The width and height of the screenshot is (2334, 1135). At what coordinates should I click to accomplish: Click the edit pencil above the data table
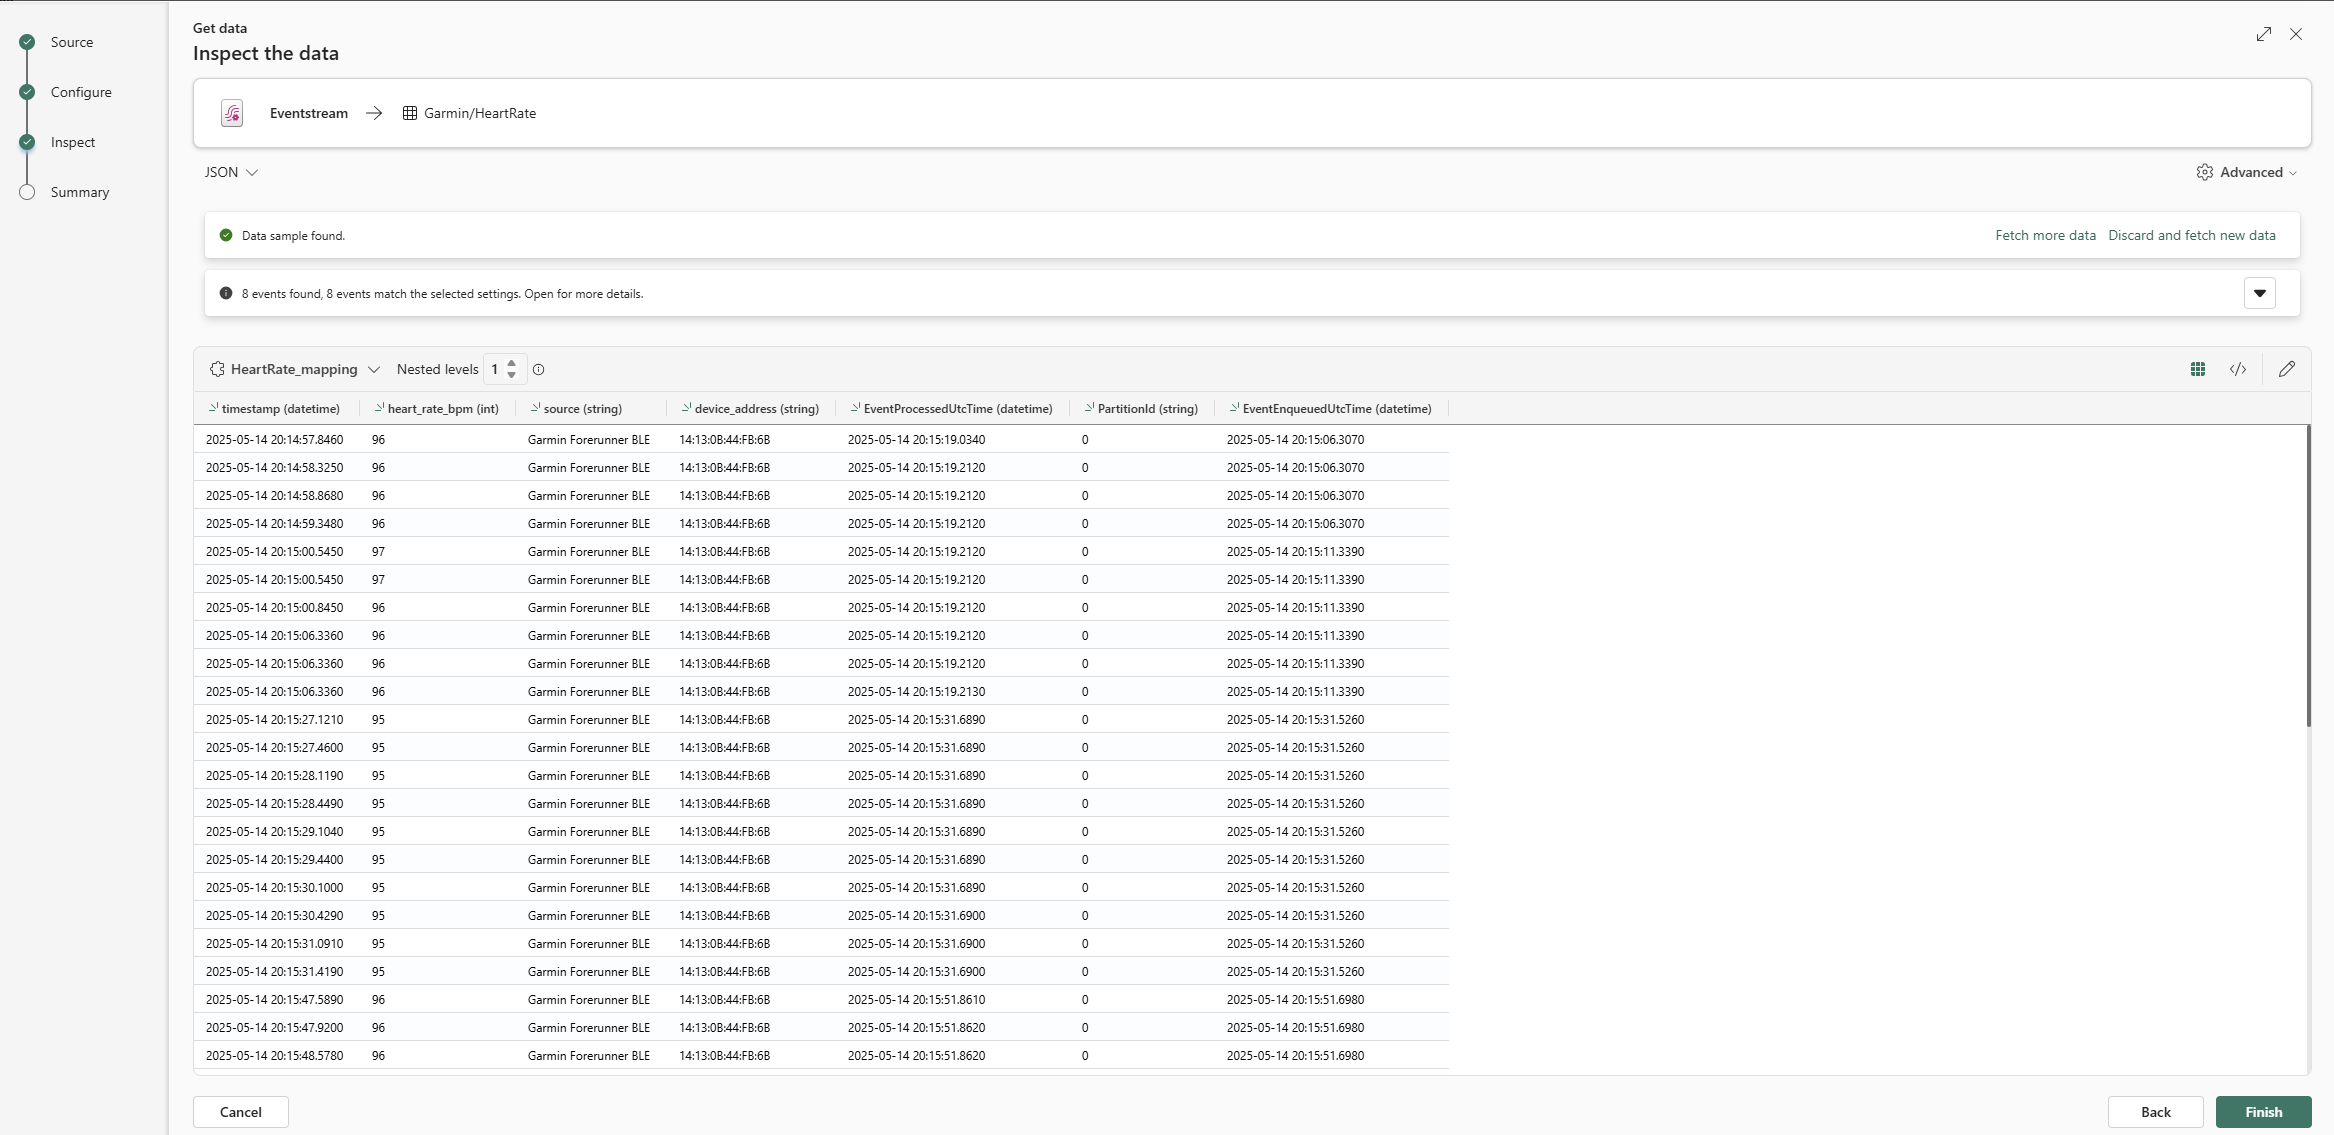point(2286,369)
